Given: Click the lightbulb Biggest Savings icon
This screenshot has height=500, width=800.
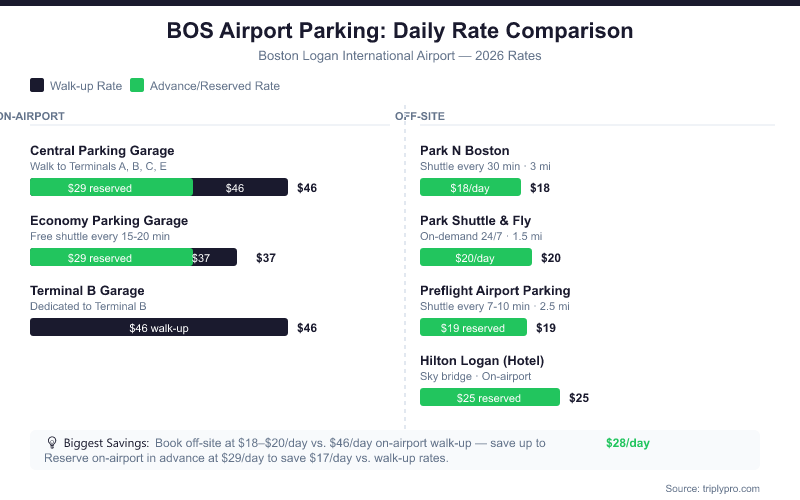Looking at the screenshot, I should (52, 441).
